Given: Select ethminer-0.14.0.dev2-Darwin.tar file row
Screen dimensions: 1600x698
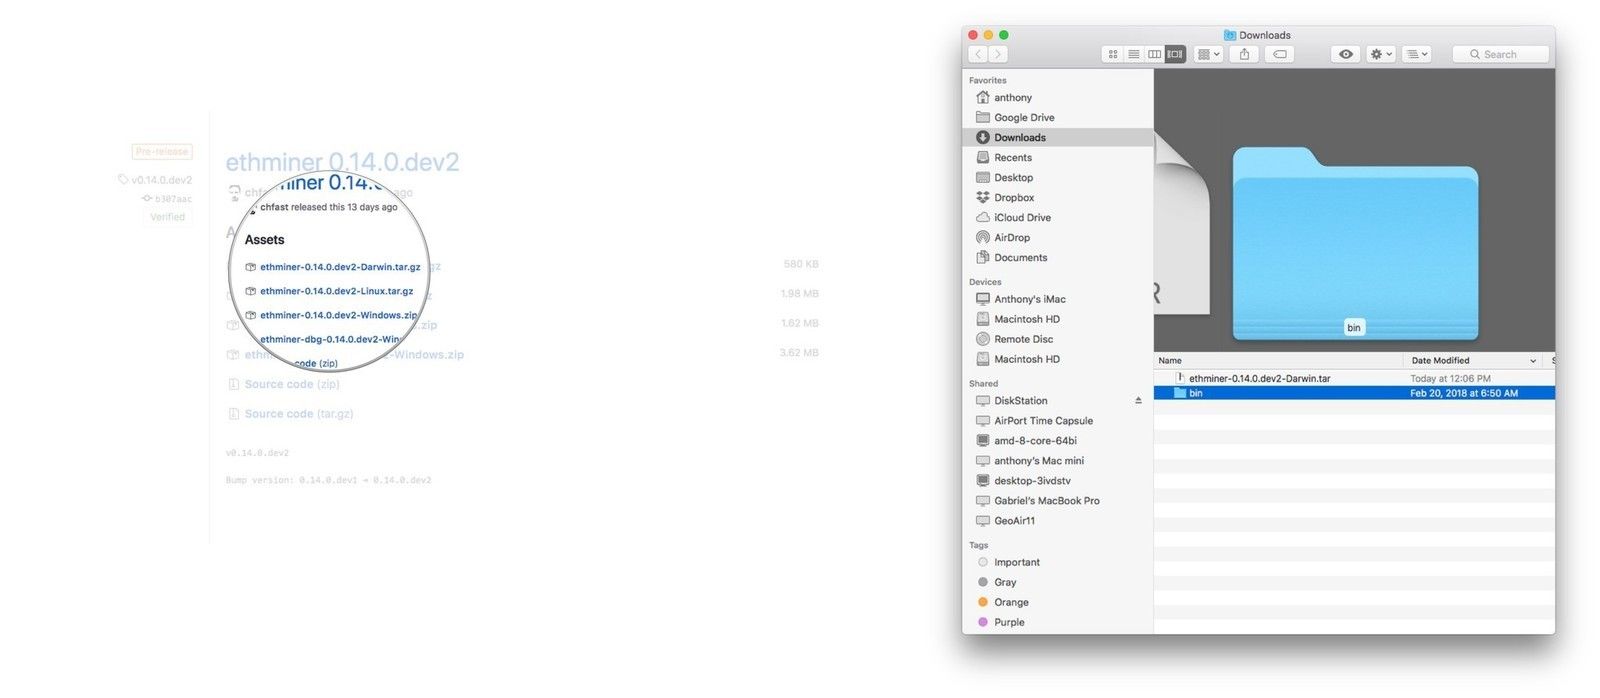Looking at the screenshot, I should 1259,379.
